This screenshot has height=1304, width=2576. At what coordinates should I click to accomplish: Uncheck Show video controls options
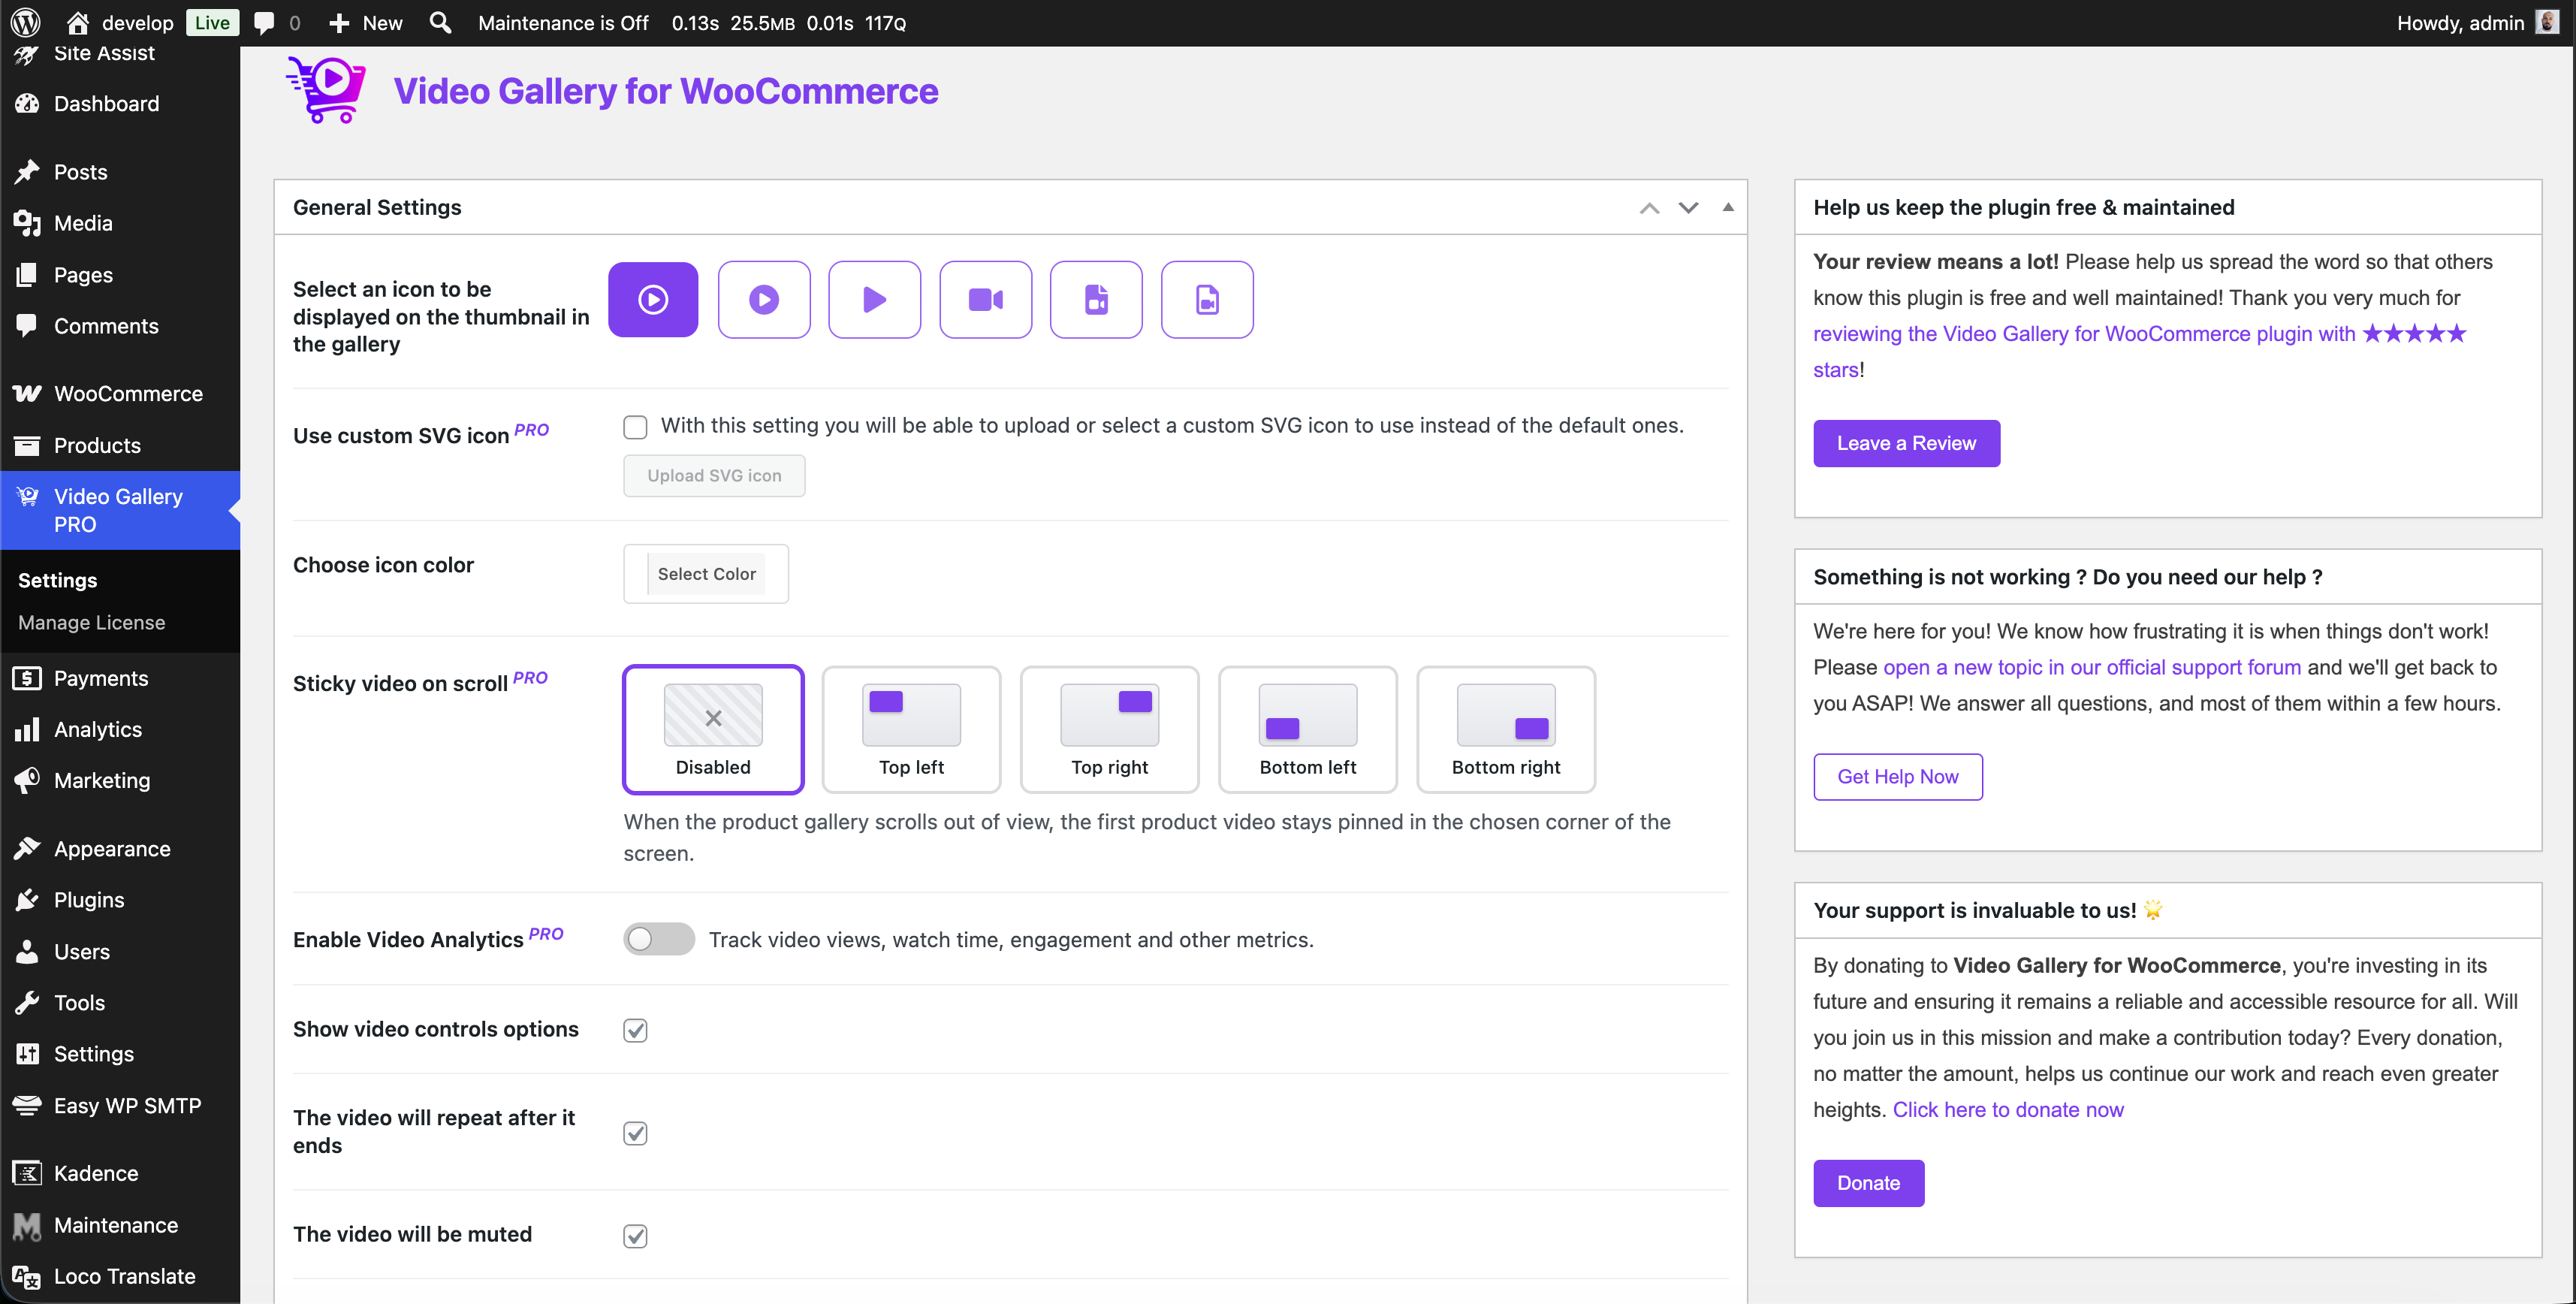coord(635,1030)
